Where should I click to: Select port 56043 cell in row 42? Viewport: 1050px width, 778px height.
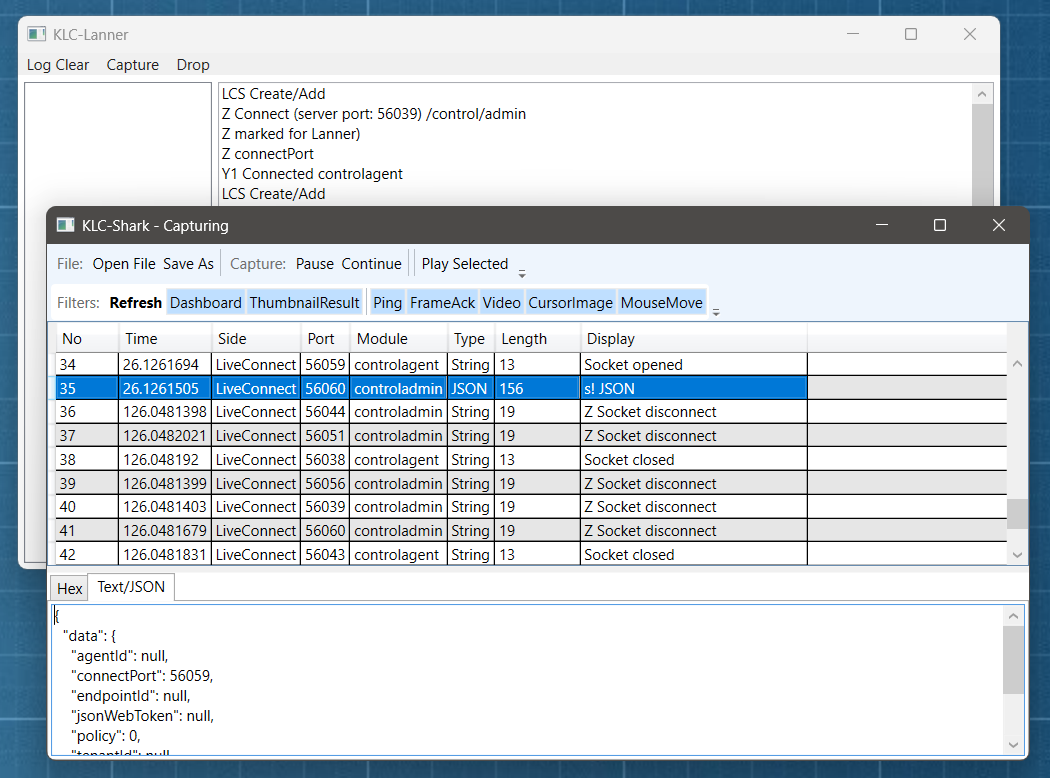click(325, 554)
